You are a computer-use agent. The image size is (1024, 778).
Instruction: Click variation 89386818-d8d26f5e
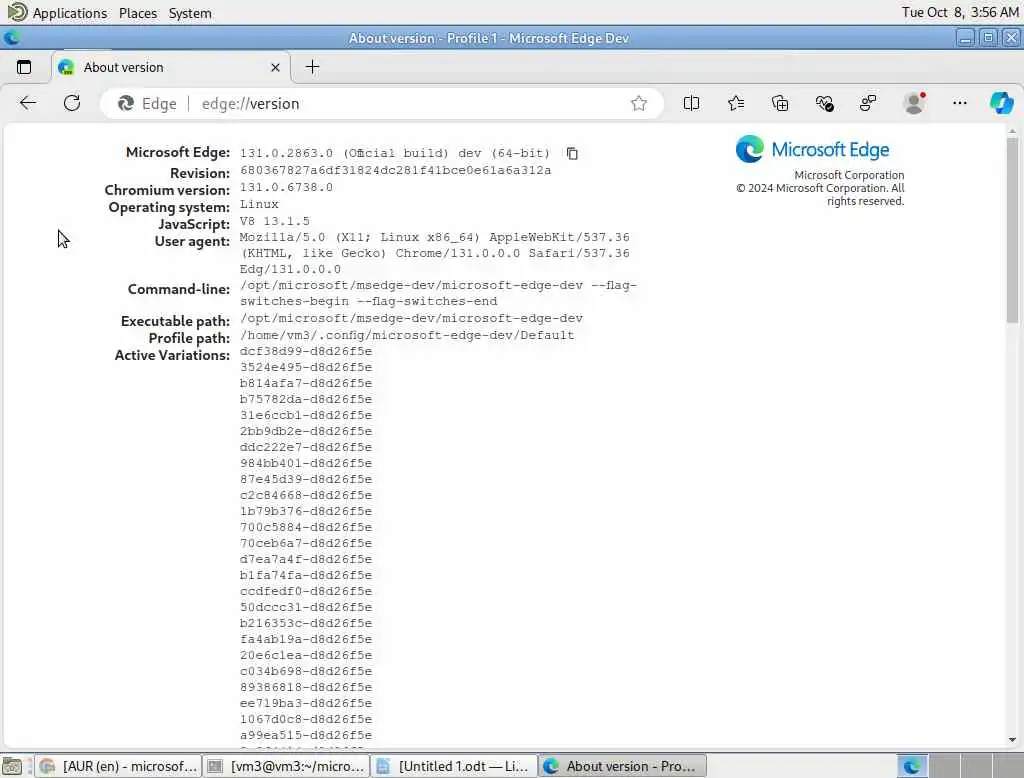pyautogui.click(x=306, y=688)
